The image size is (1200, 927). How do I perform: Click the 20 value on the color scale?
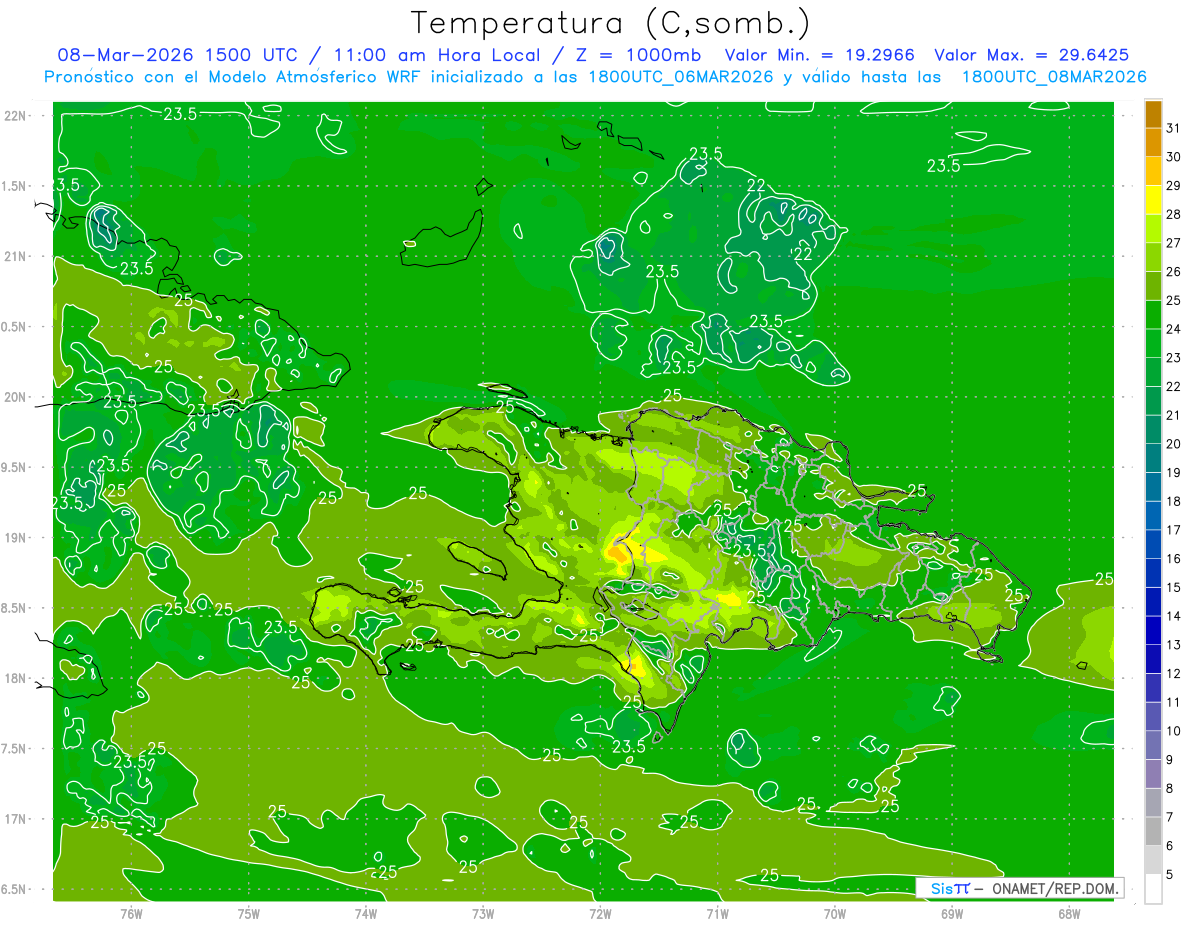click(x=1173, y=444)
